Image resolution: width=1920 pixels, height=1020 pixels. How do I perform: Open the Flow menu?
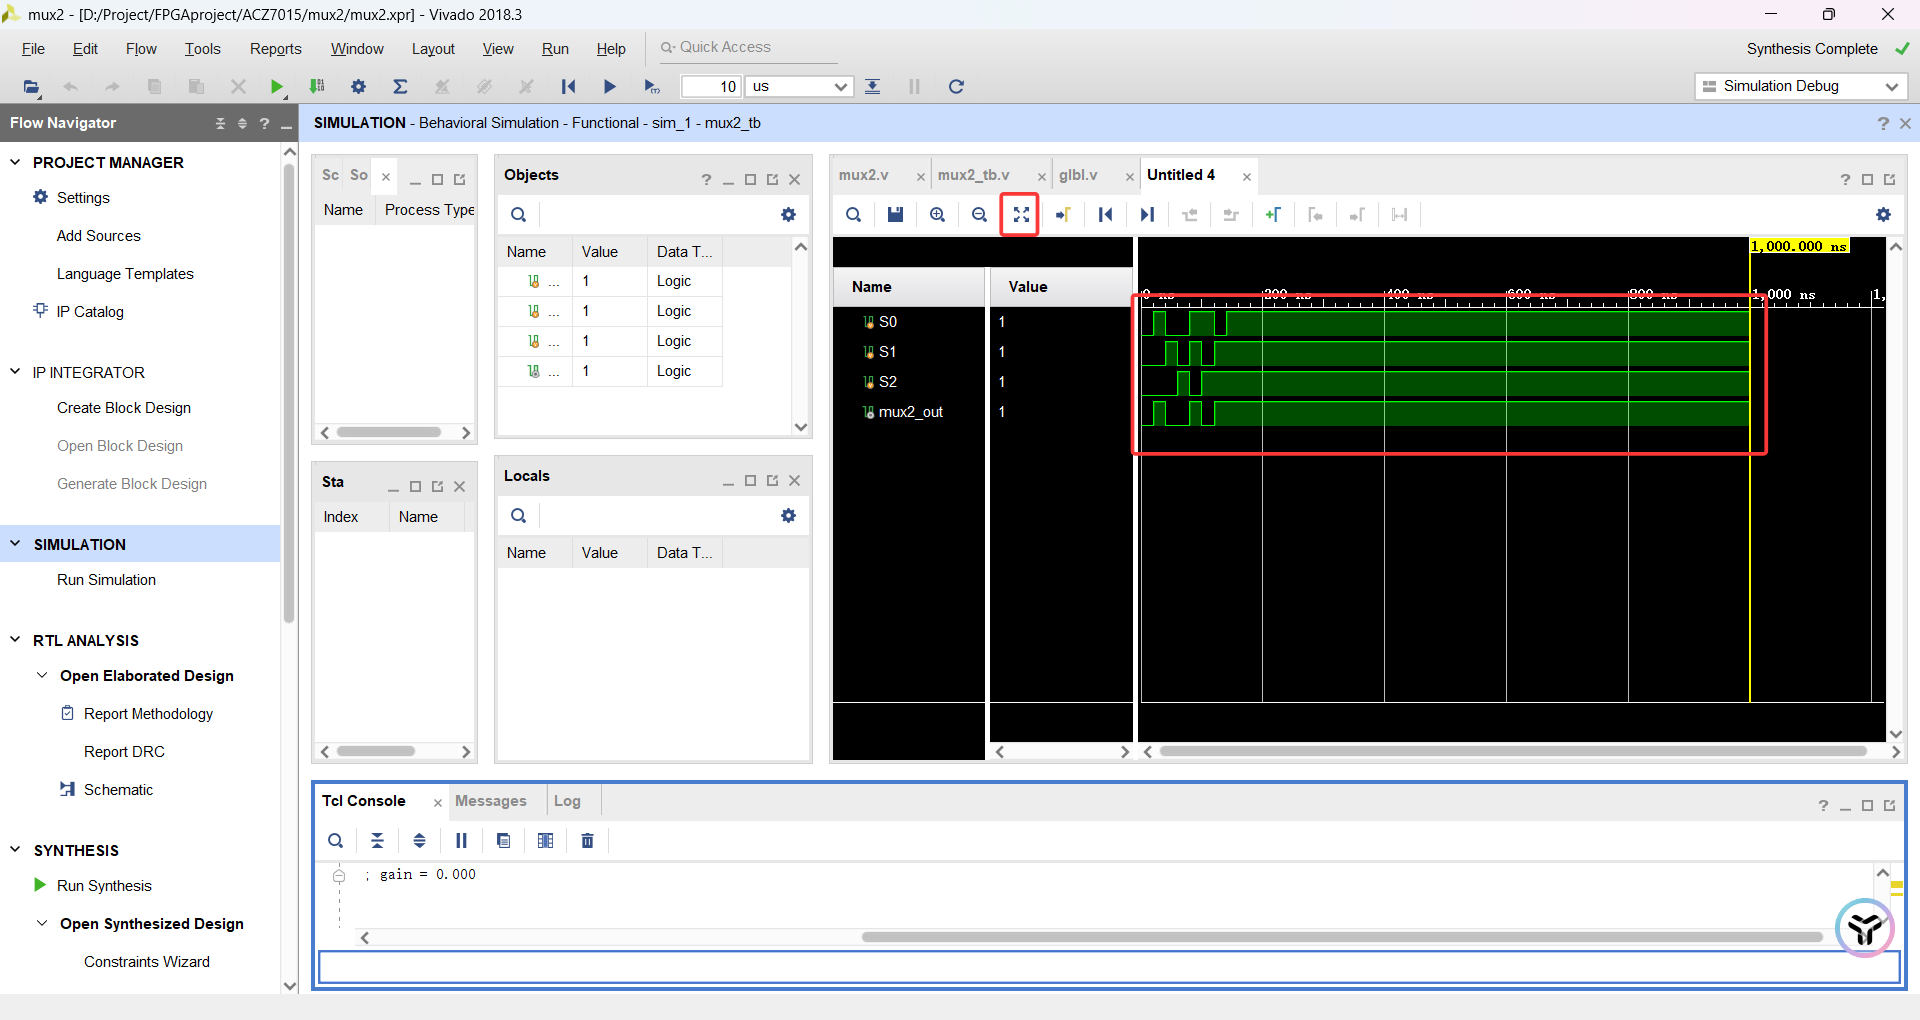click(x=141, y=49)
